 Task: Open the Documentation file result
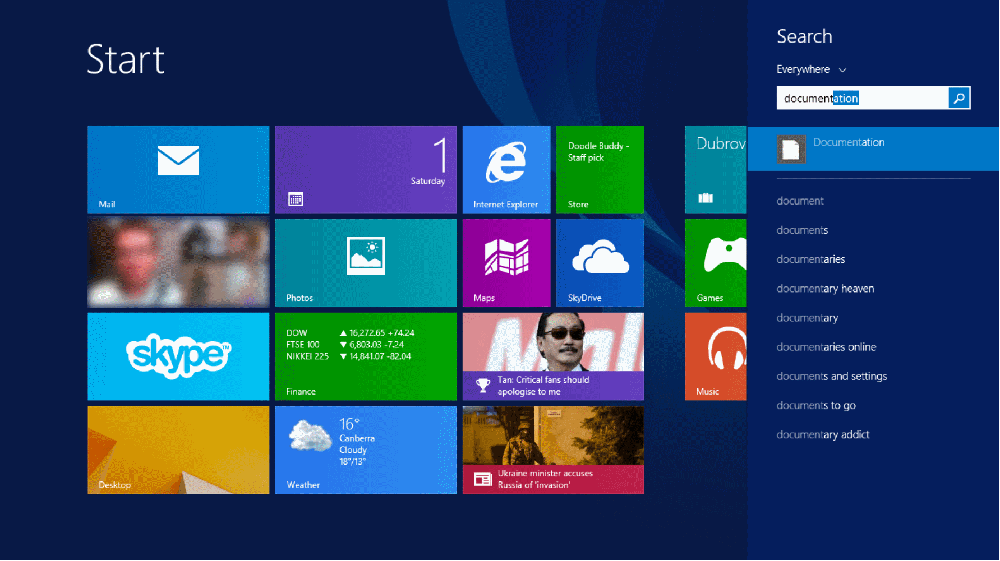[873, 149]
